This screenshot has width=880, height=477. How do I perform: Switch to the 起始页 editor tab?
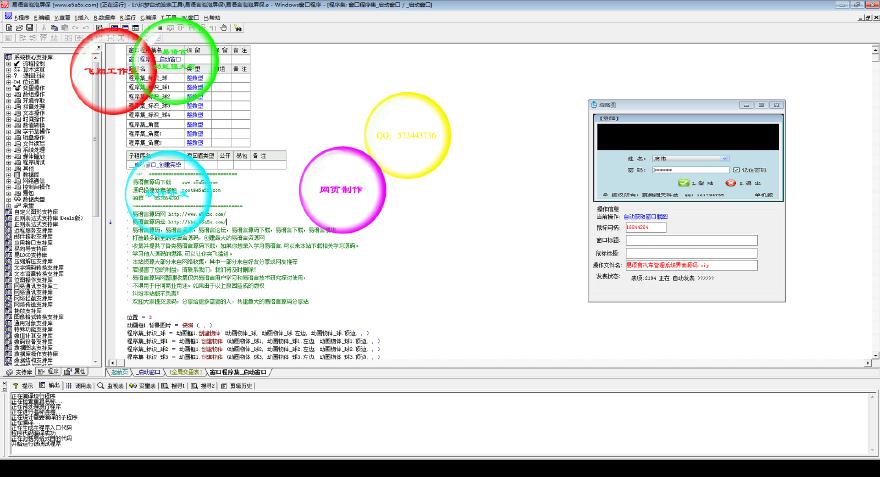(x=119, y=372)
